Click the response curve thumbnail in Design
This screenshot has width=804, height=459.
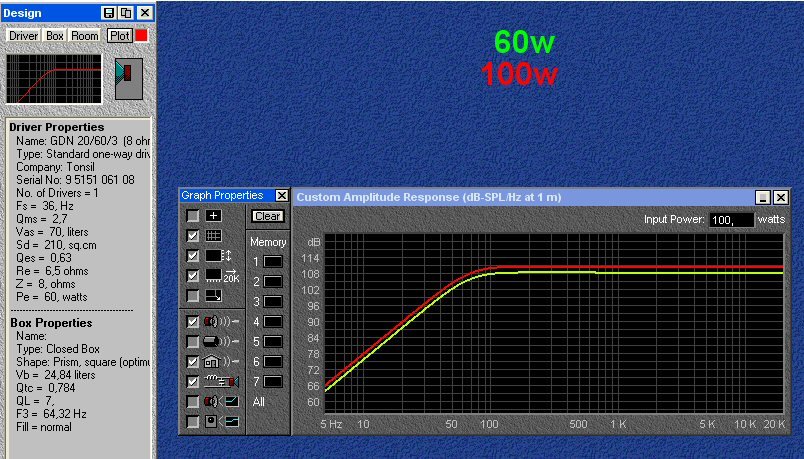54,79
